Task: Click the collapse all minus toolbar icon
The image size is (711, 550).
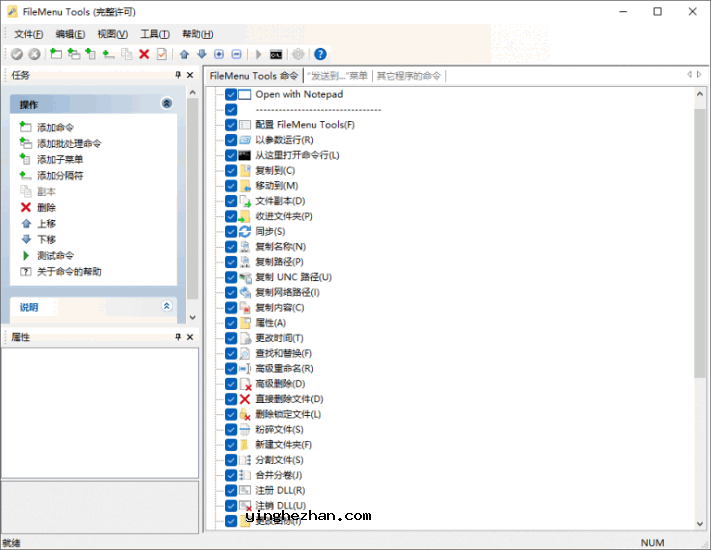Action: click(236, 54)
